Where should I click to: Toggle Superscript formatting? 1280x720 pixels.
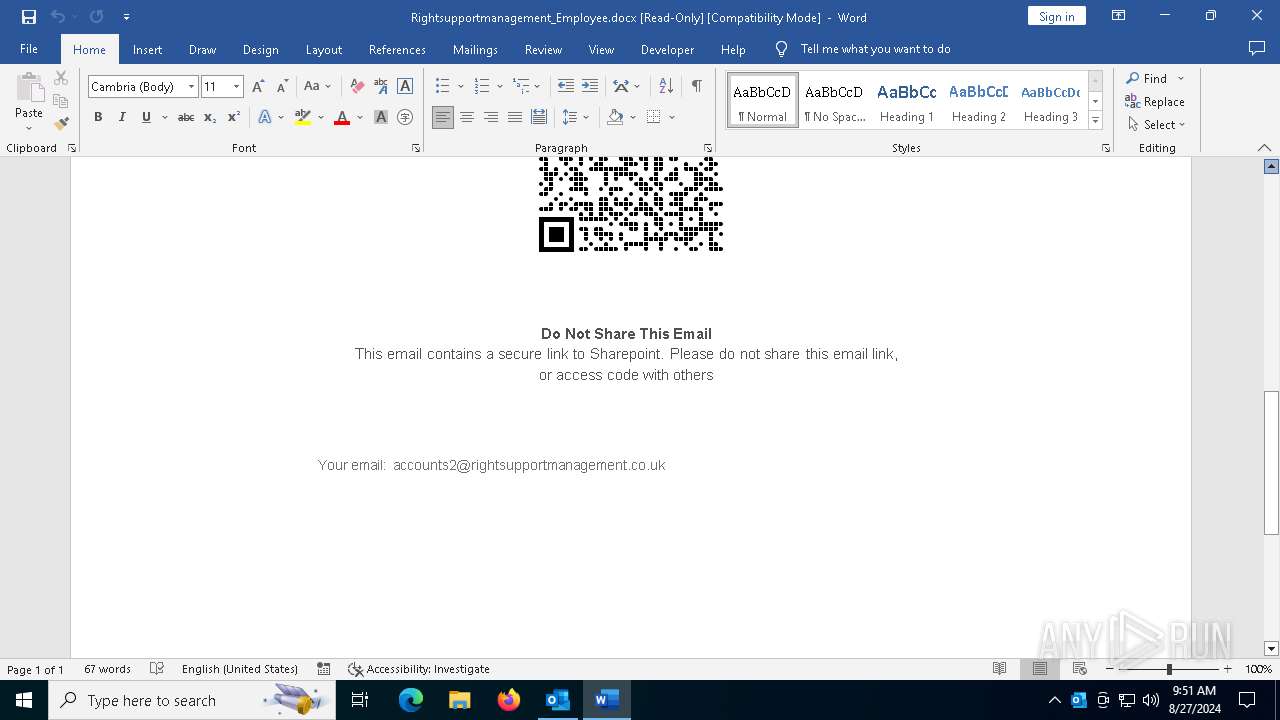234,117
